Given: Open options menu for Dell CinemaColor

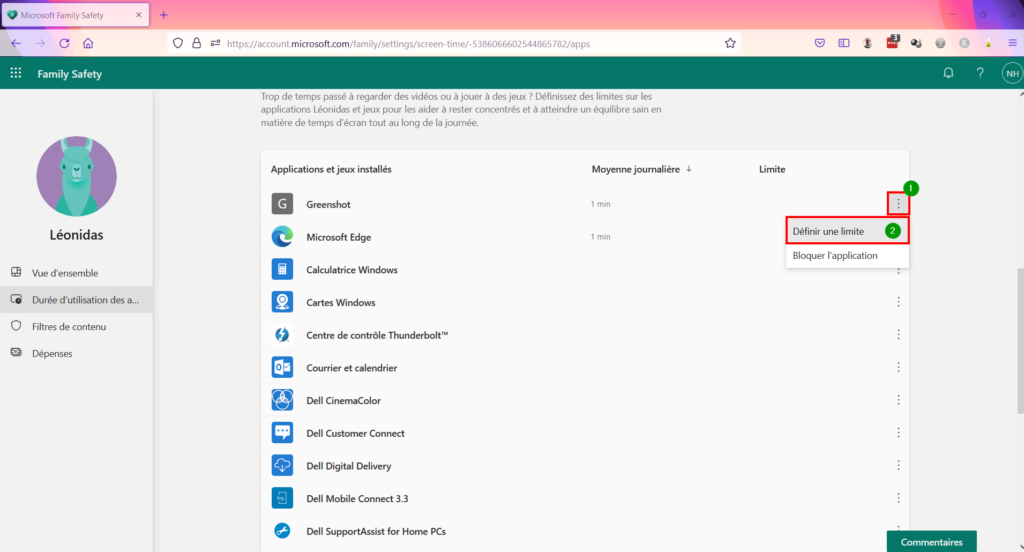Looking at the screenshot, I should (898, 400).
